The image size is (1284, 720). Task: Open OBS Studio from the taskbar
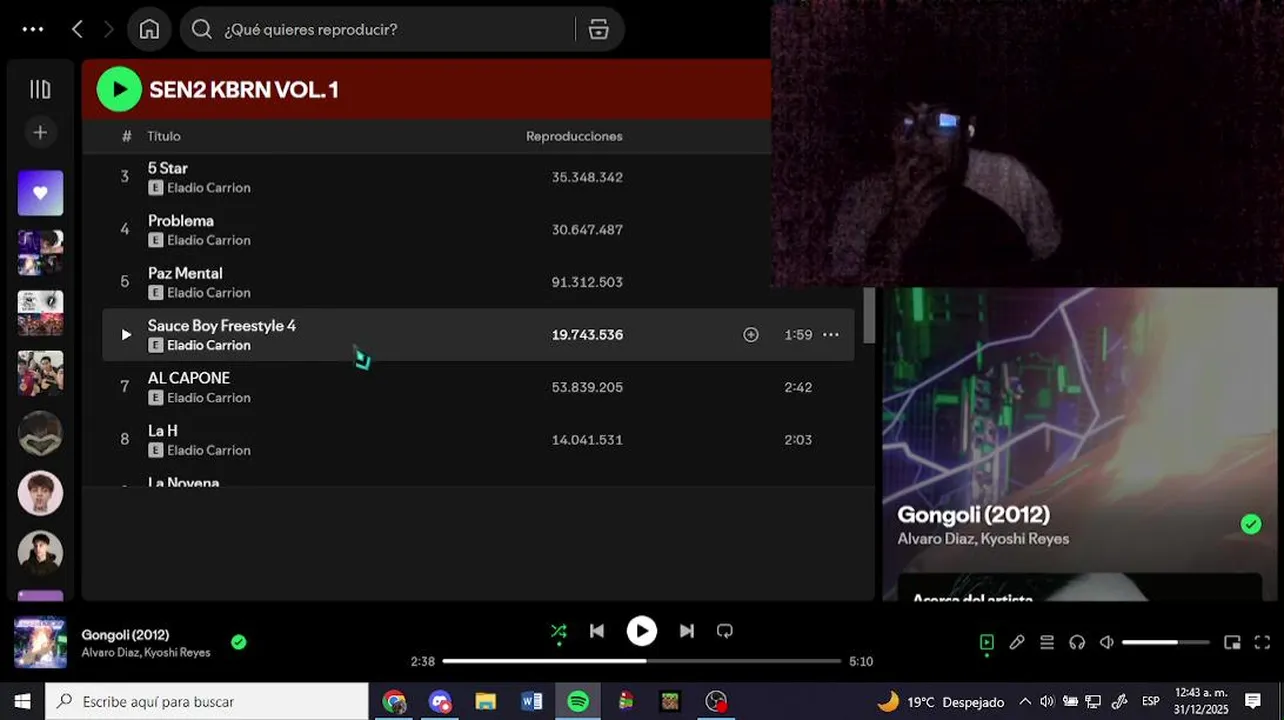point(716,701)
